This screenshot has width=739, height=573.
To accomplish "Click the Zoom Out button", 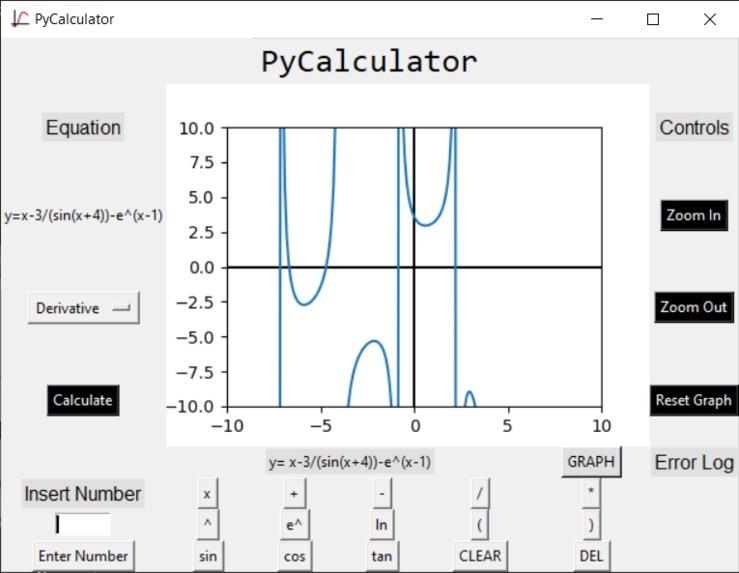I will tap(694, 307).
